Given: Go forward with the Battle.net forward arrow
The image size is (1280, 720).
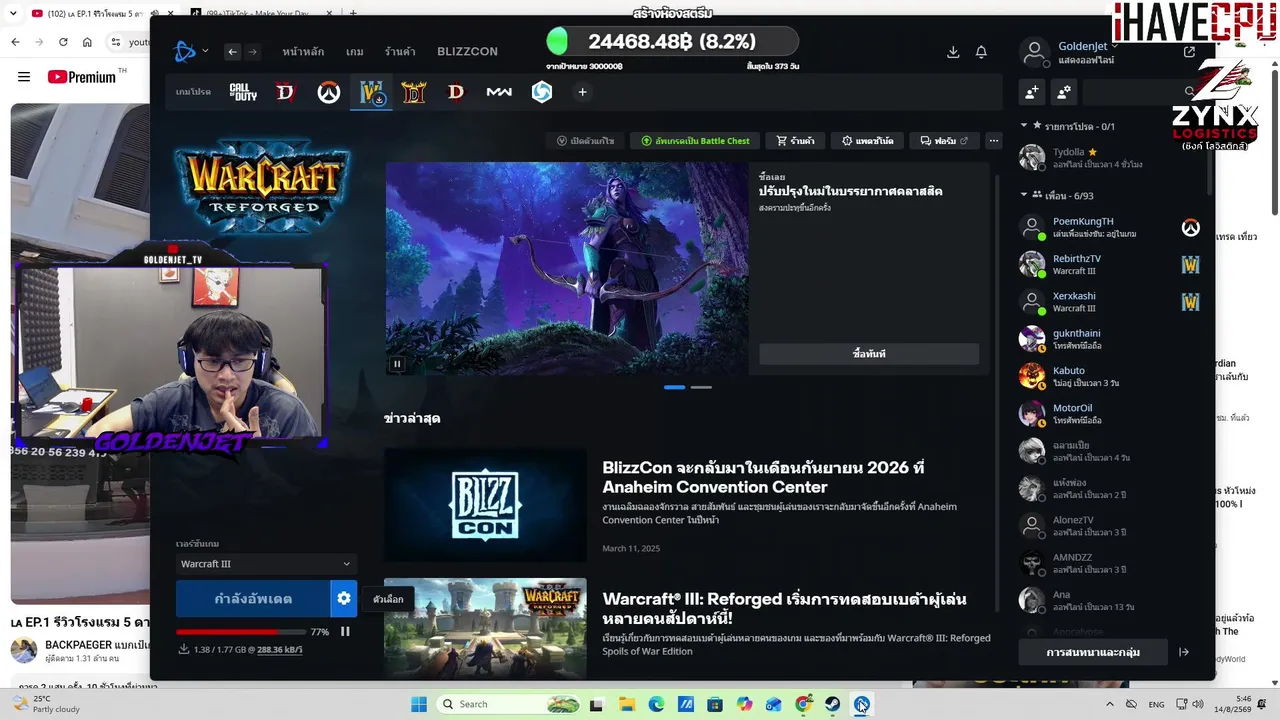Looking at the screenshot, I should 253,52.
